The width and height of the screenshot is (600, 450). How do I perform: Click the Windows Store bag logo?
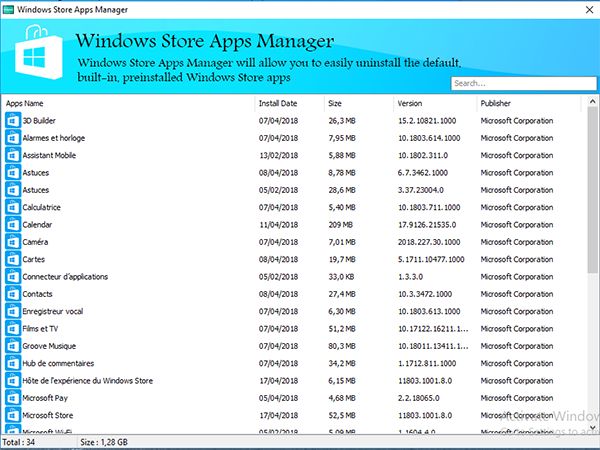point(39,52)
